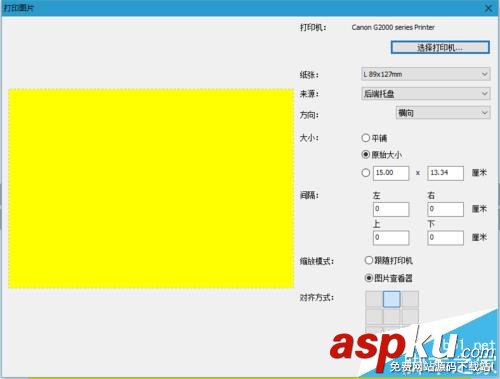The image size is (500, 379).
Task: Select the 平铺 size radio button
Action: coord(366,138)
